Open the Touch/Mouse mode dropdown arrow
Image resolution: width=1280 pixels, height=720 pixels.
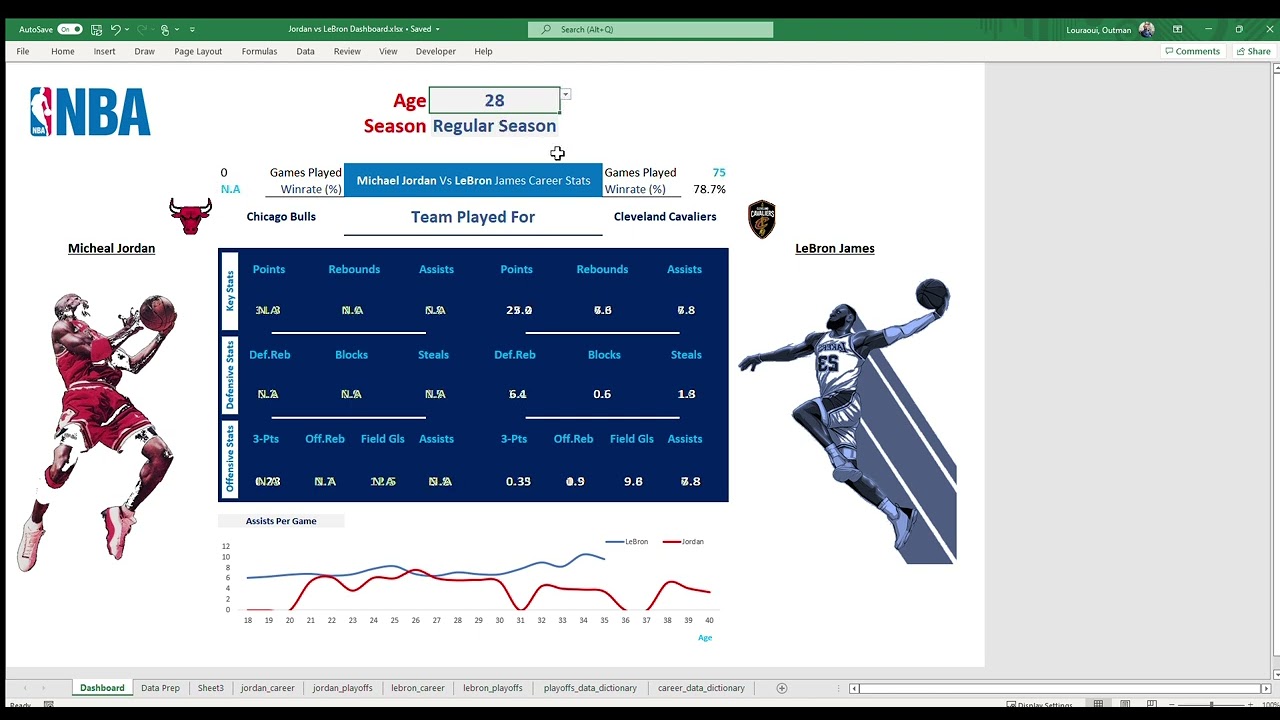point(177,29)
